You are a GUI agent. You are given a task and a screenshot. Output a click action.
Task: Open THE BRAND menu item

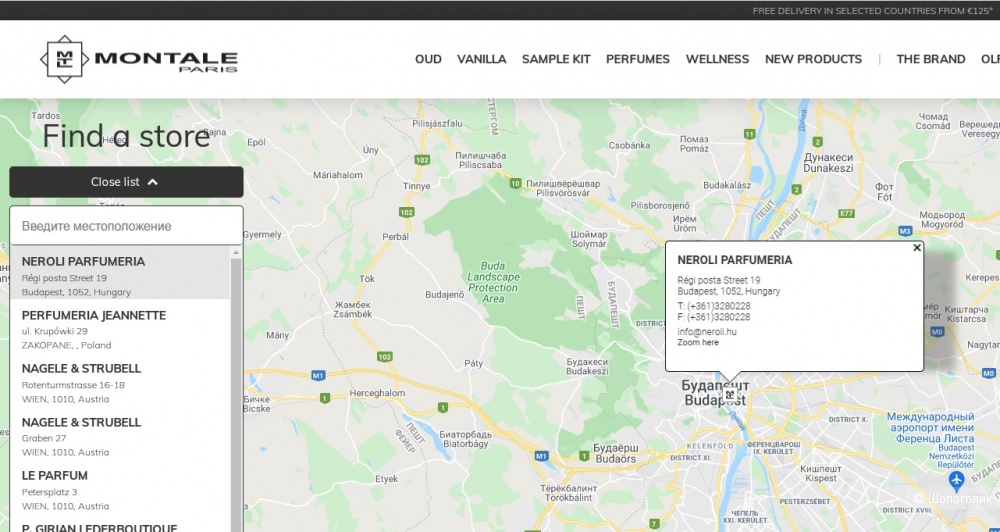pos(930,59)
